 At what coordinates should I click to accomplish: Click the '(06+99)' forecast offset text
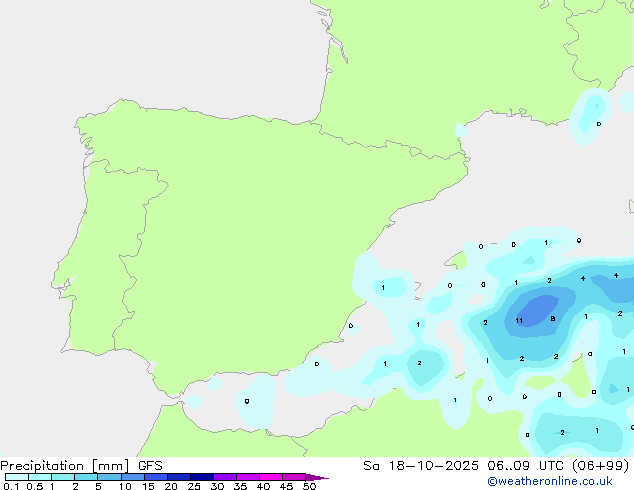coord(601,466)
